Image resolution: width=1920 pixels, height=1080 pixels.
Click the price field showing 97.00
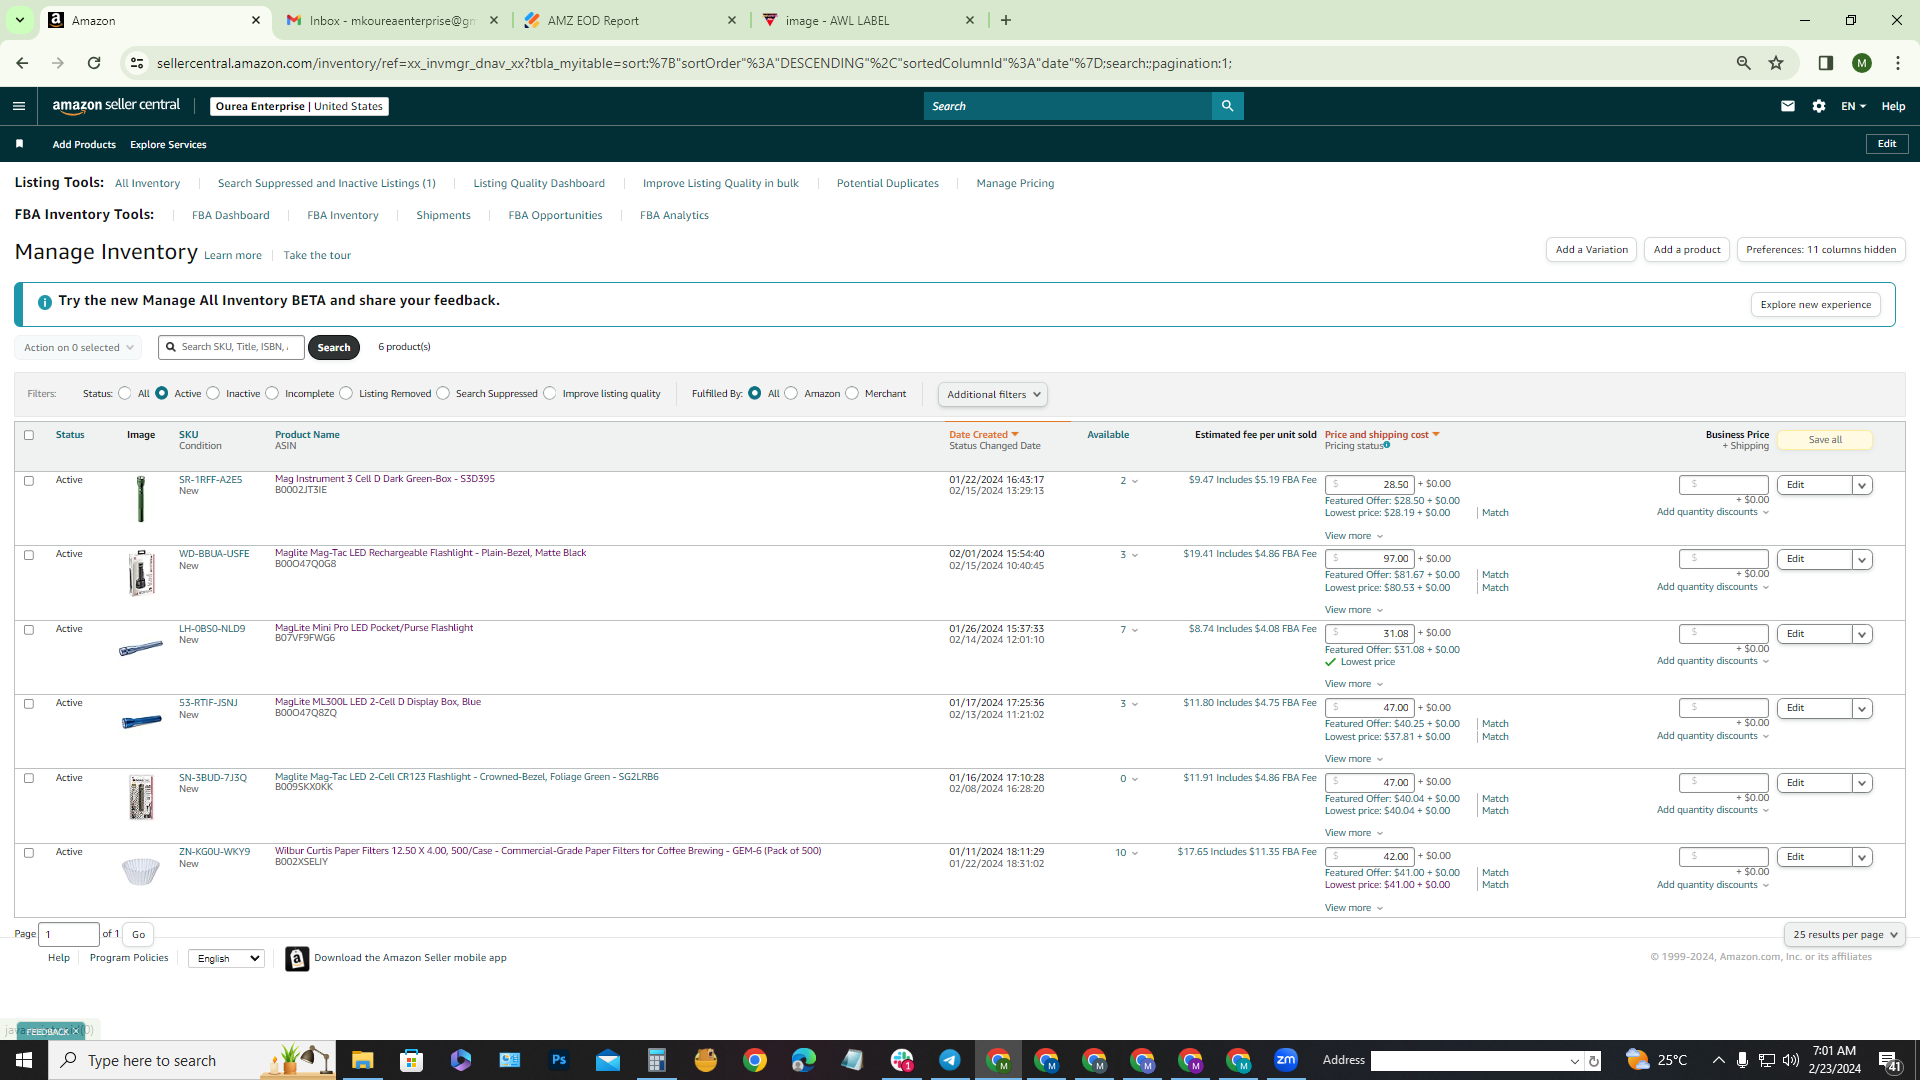click(1369, 559)
